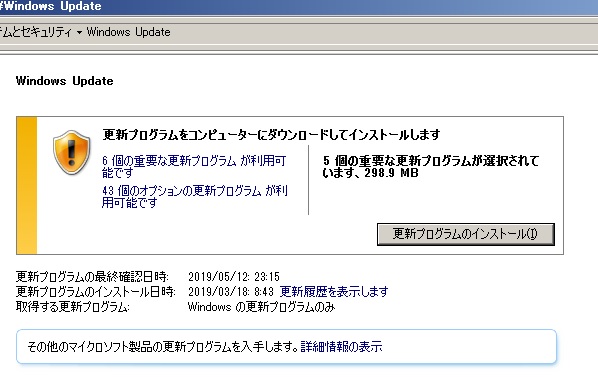Click 更新プログラムのインストール button
598x377 pixels.
(x=465, y=234)
